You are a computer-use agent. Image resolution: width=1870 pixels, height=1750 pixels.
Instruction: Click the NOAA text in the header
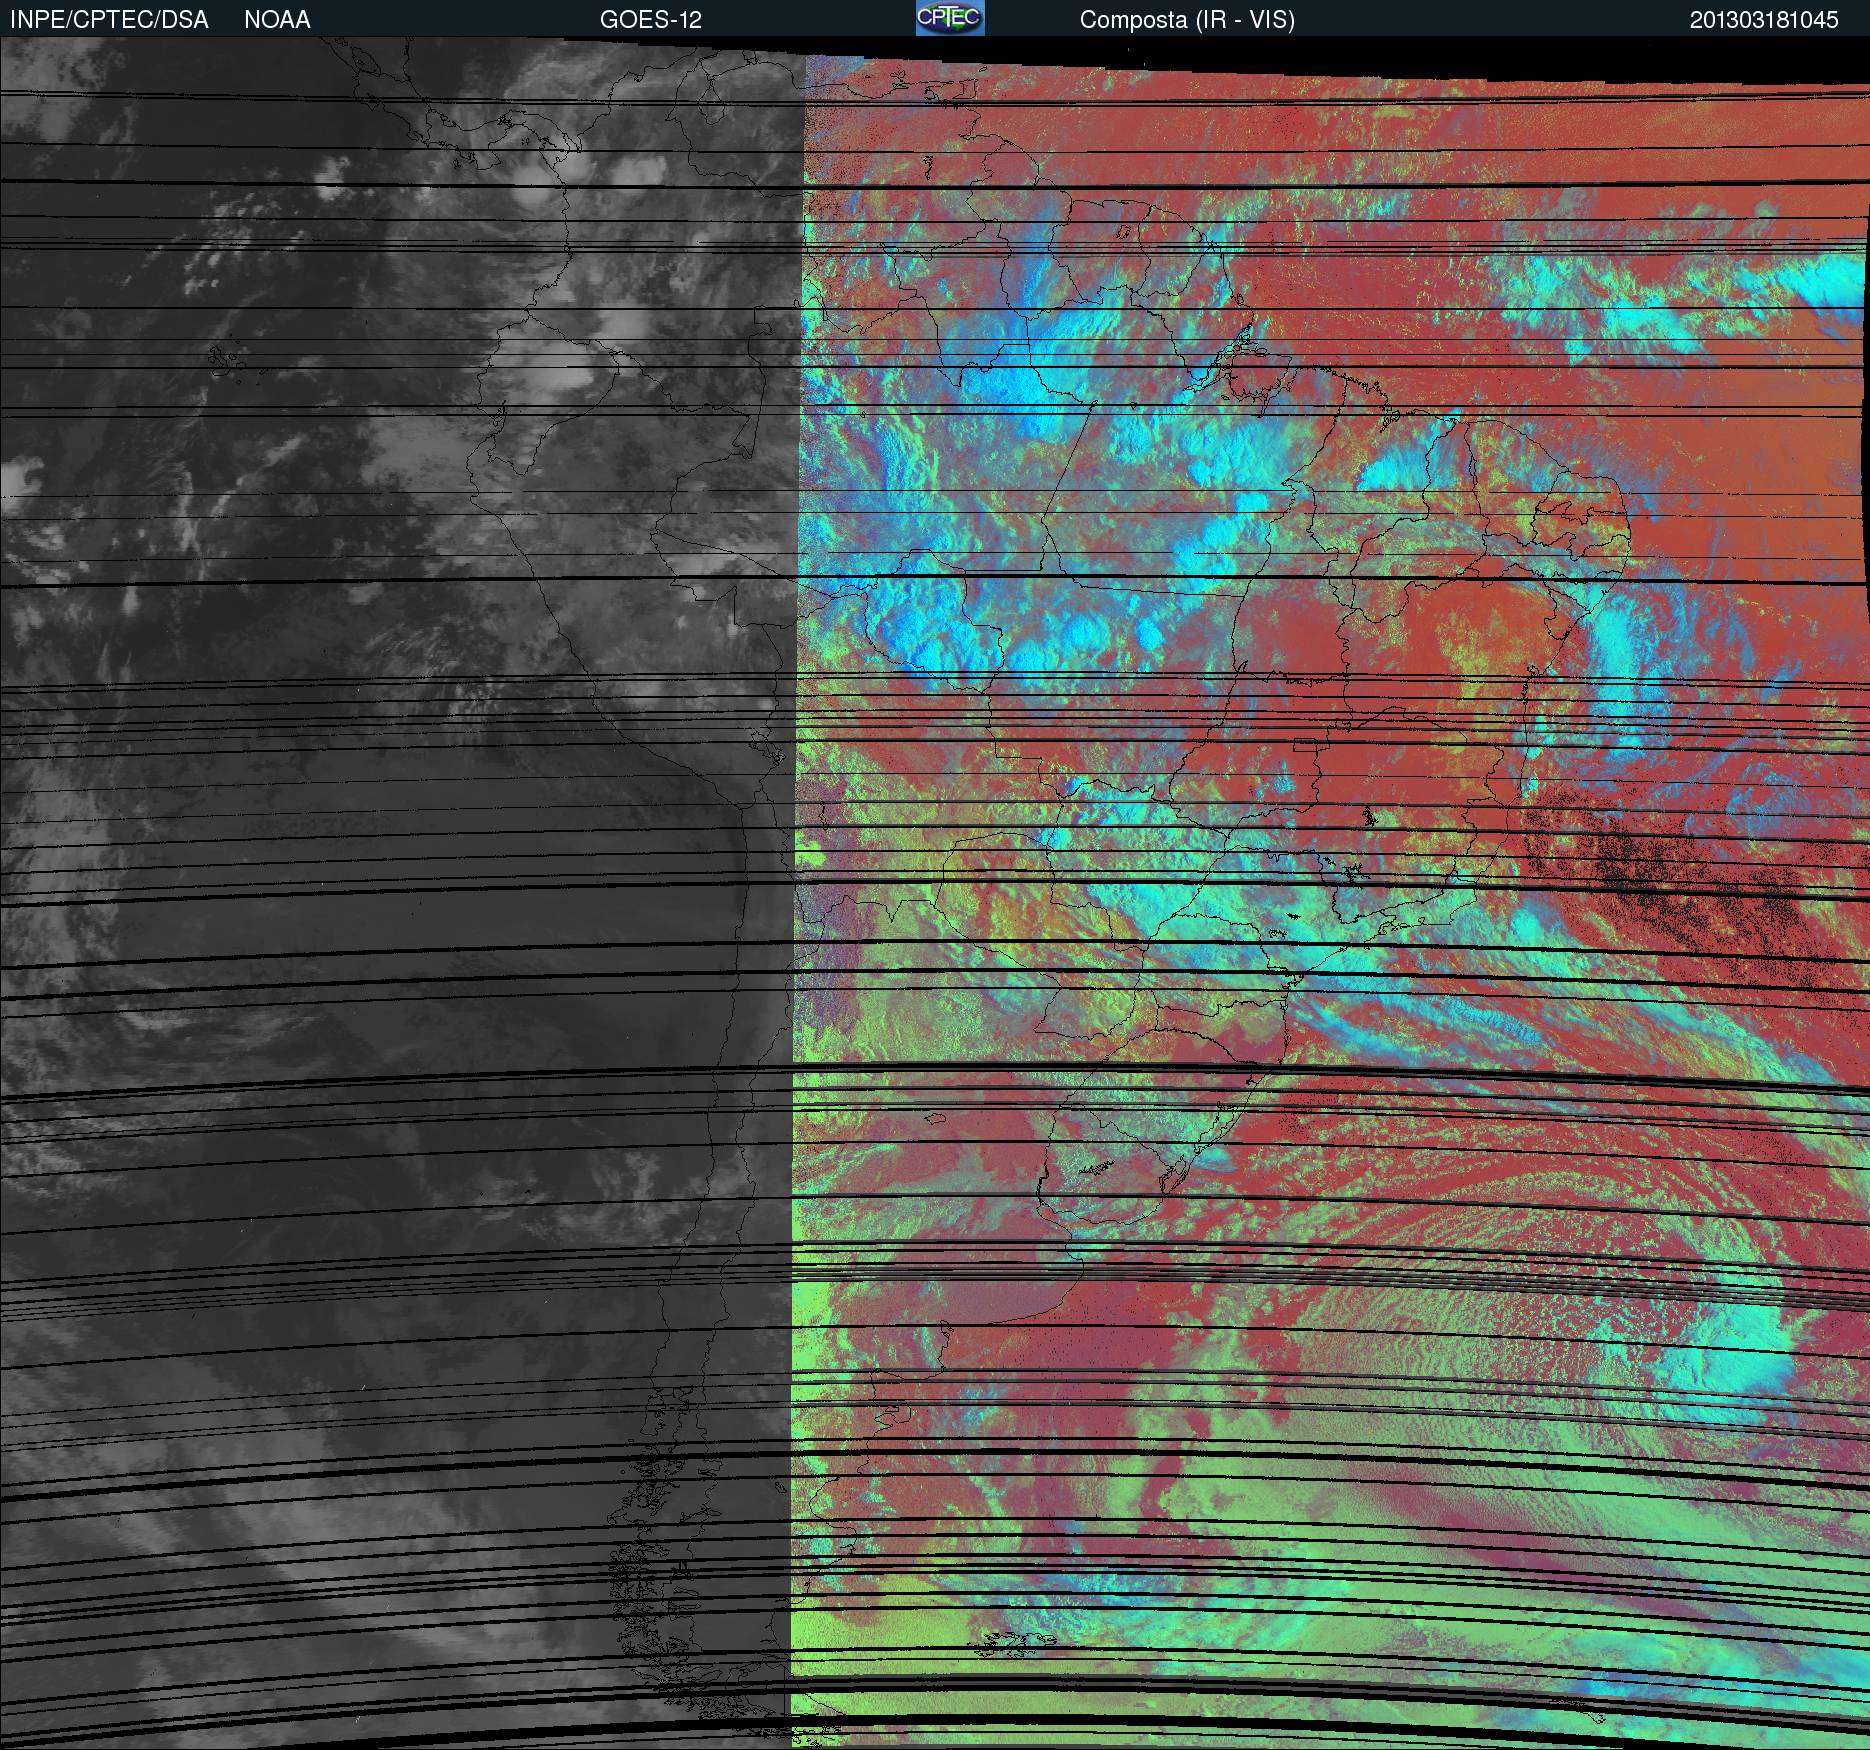pos(277,20)
